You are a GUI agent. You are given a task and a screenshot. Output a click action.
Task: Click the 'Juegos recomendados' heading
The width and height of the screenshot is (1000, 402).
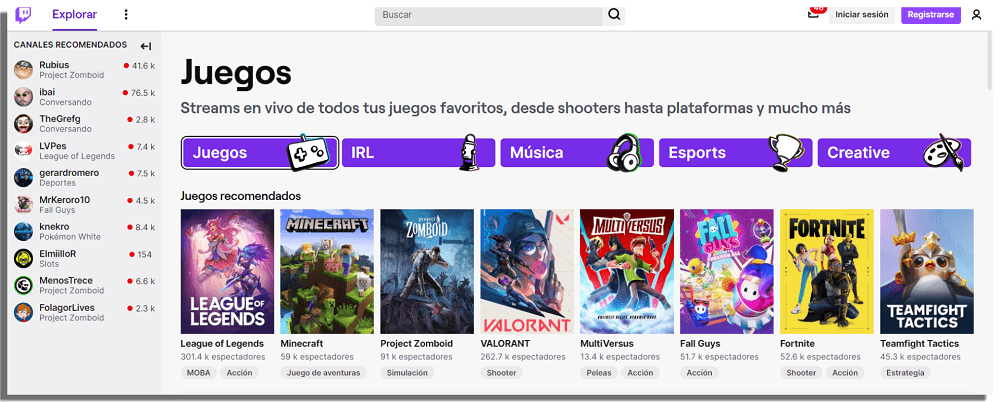[240, 195]
